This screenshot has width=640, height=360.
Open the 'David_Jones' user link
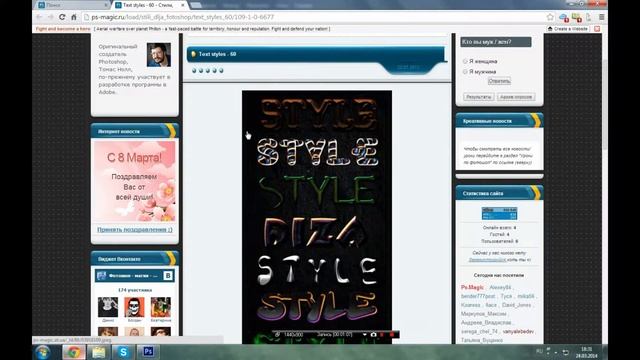516,305
